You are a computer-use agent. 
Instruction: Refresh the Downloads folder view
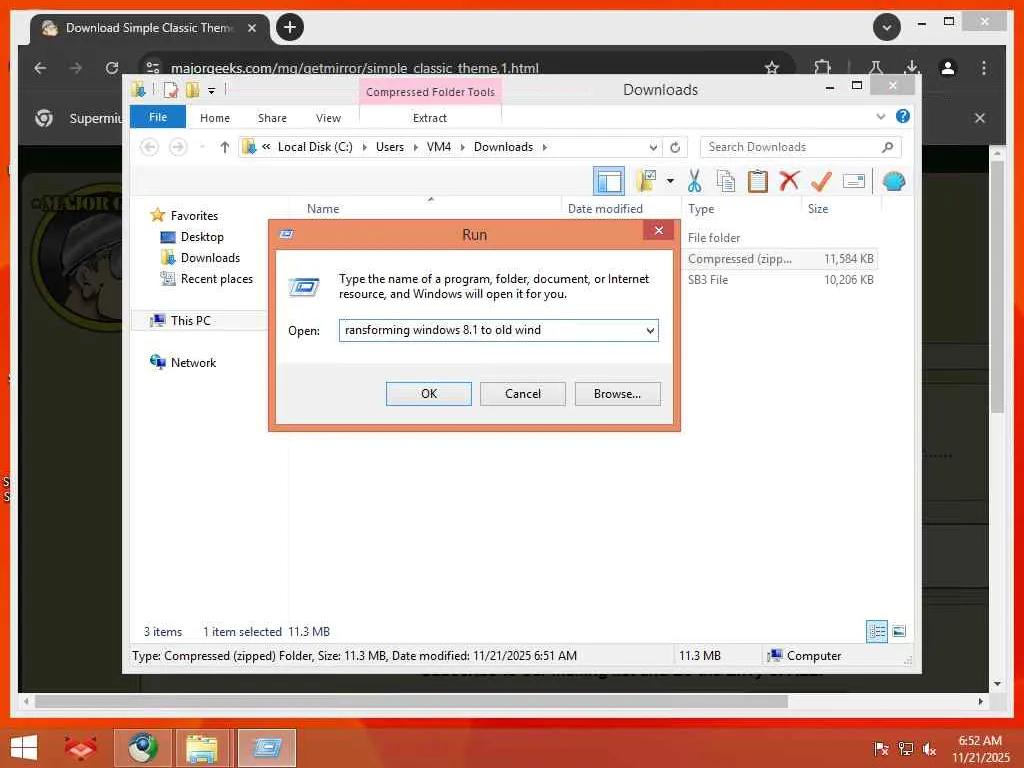coord(675,147)
